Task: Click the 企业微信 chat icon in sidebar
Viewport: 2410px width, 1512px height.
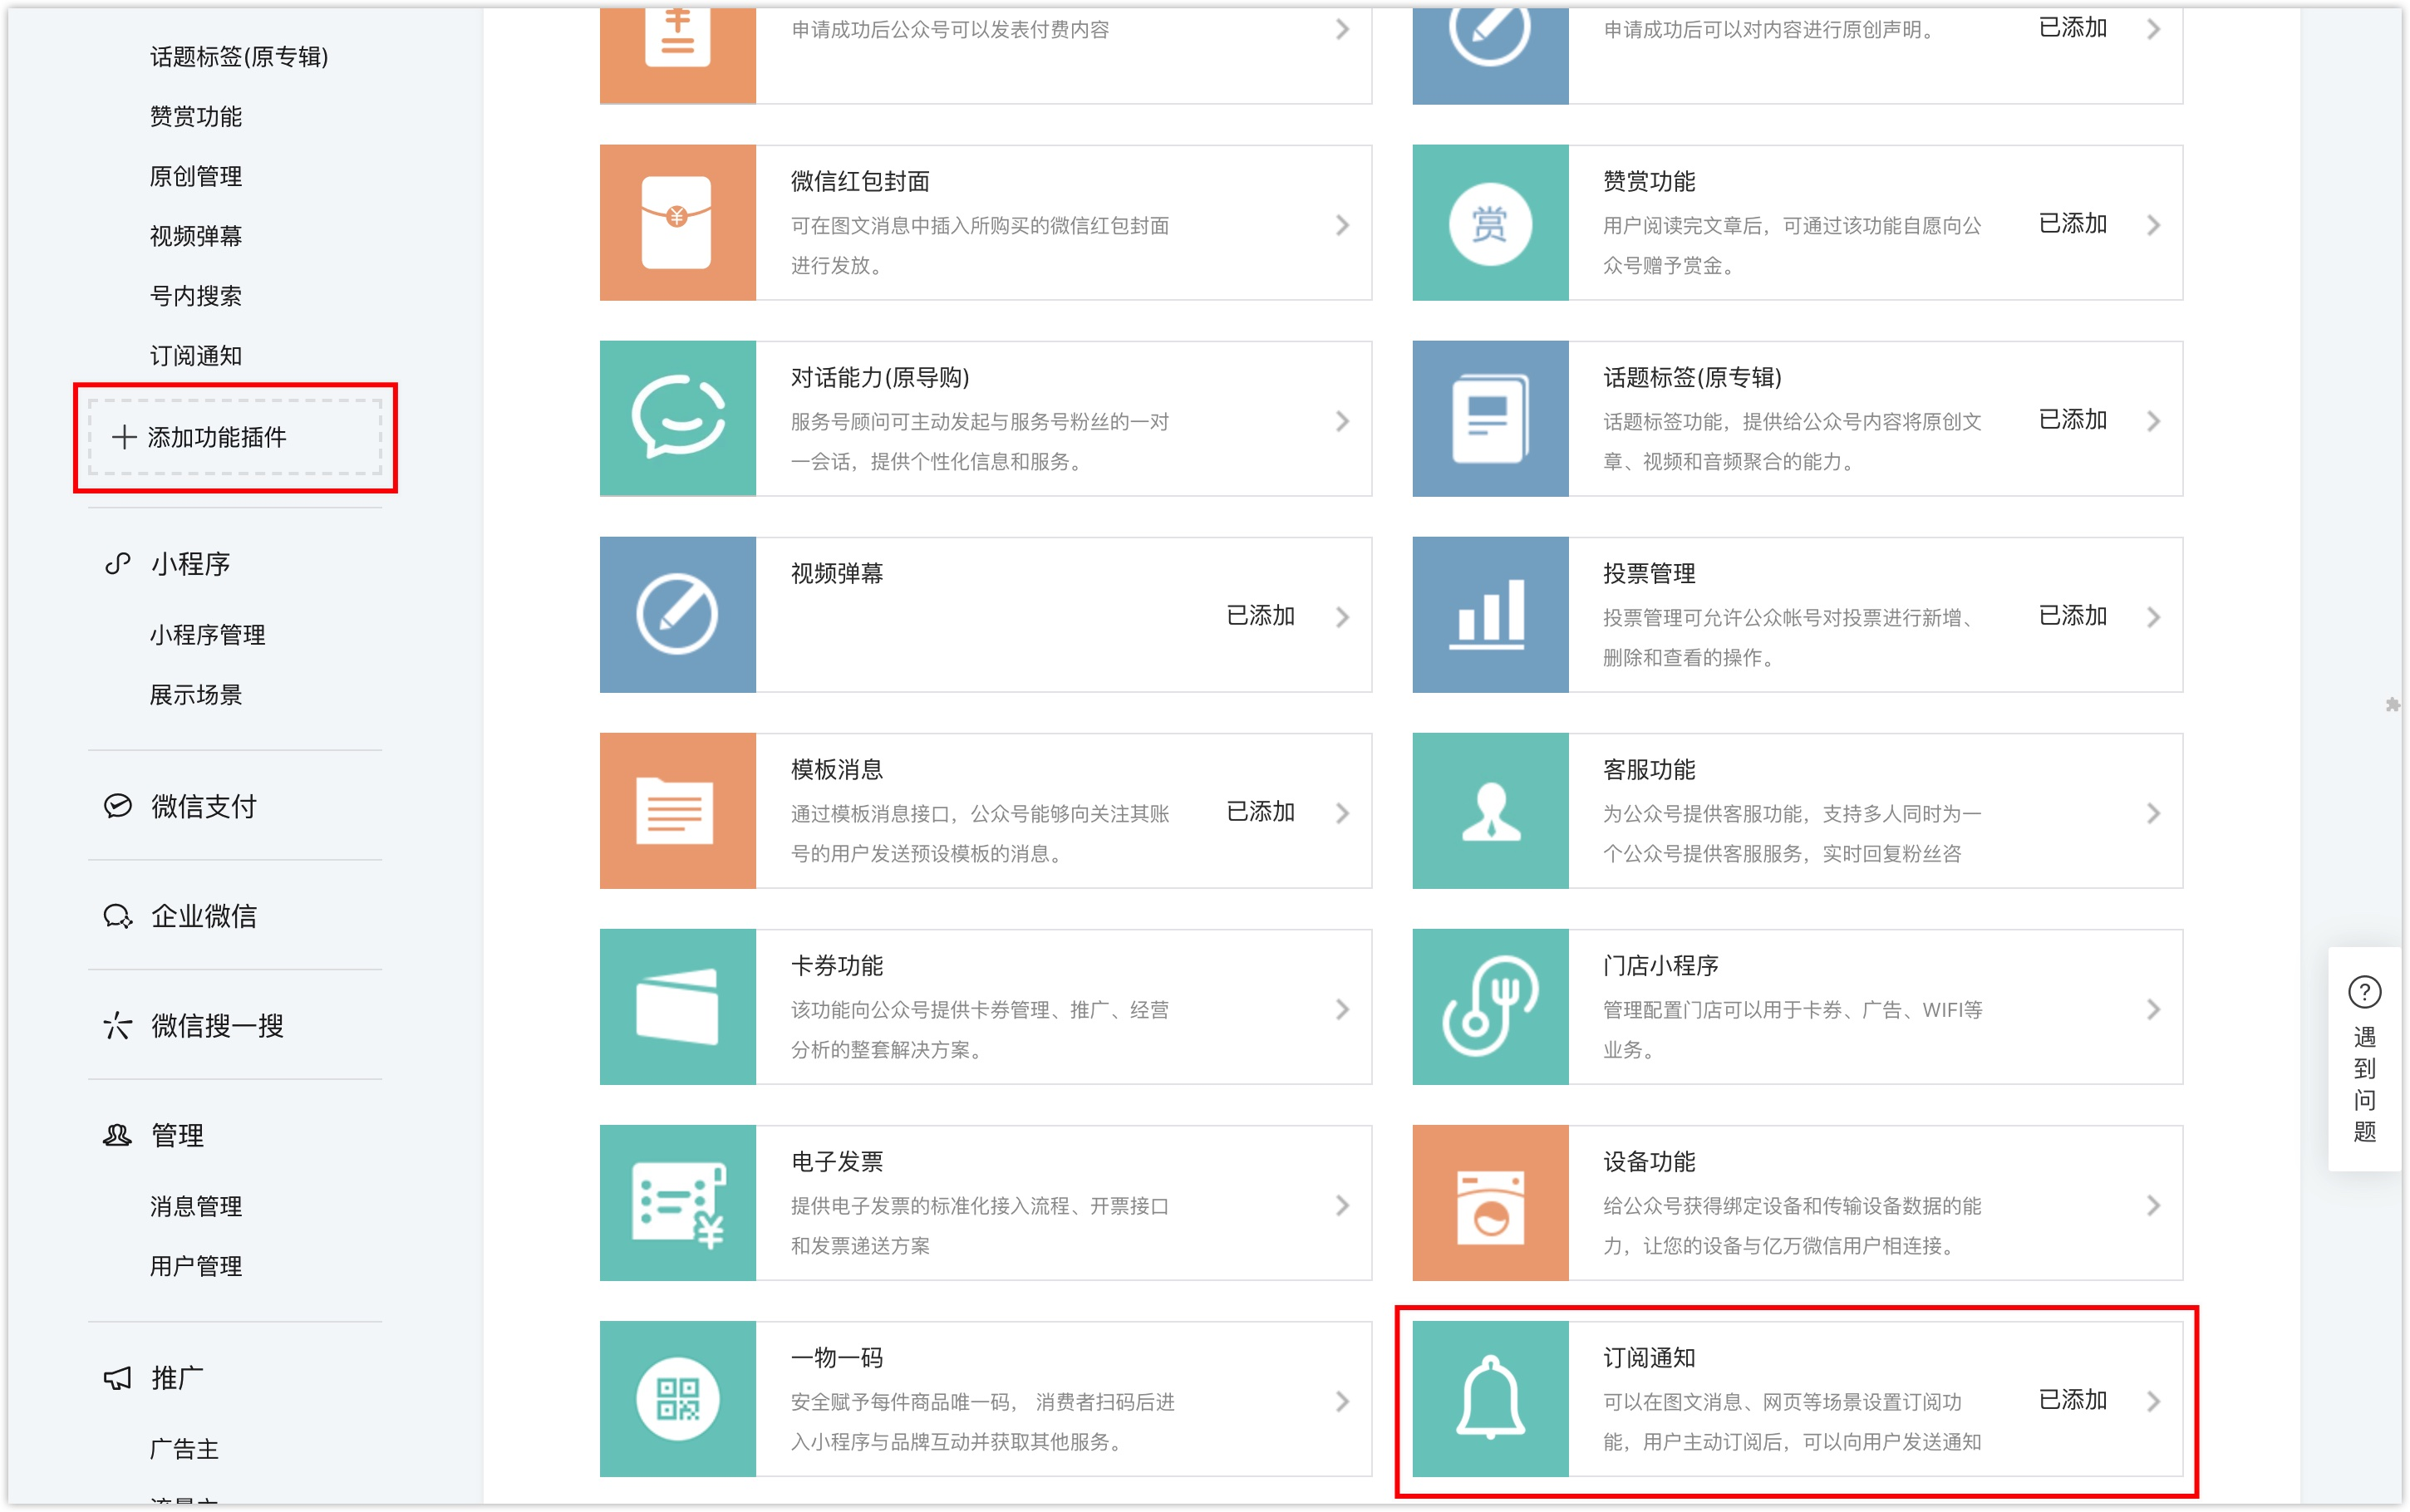Action: click(118, 916)
